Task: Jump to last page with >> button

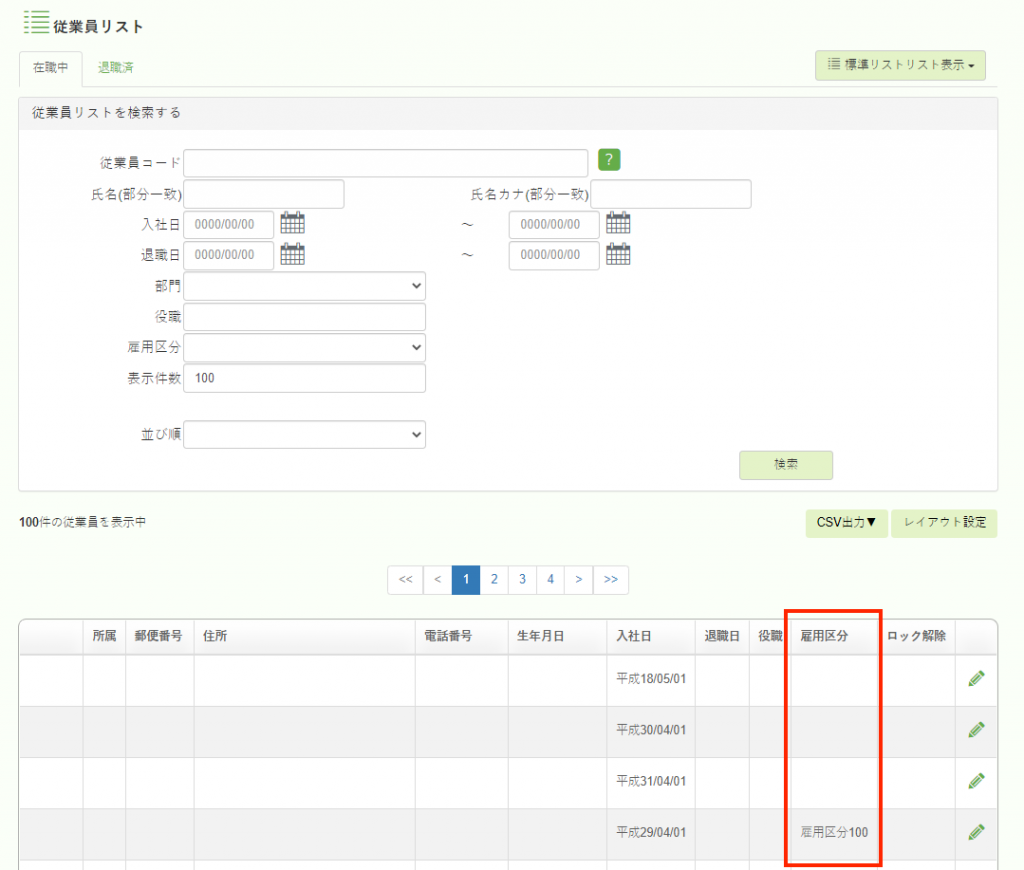Action: tap(611, 580)
